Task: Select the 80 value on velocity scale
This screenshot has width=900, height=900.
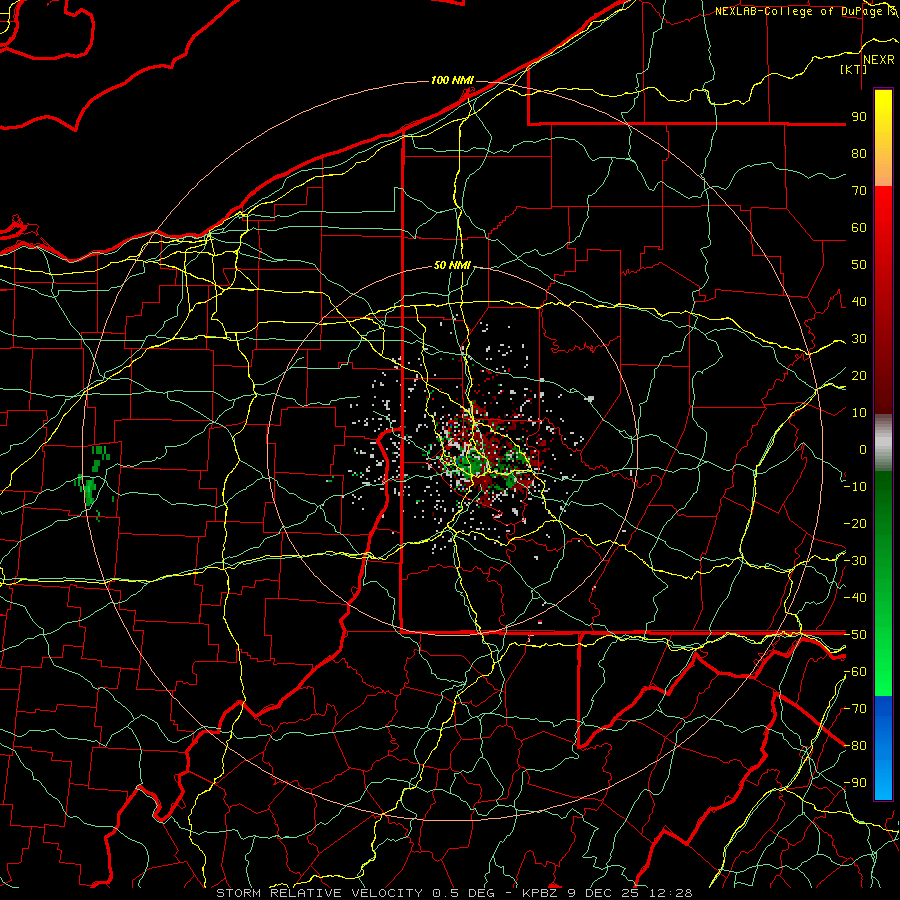Action: (x=859, y=153)
